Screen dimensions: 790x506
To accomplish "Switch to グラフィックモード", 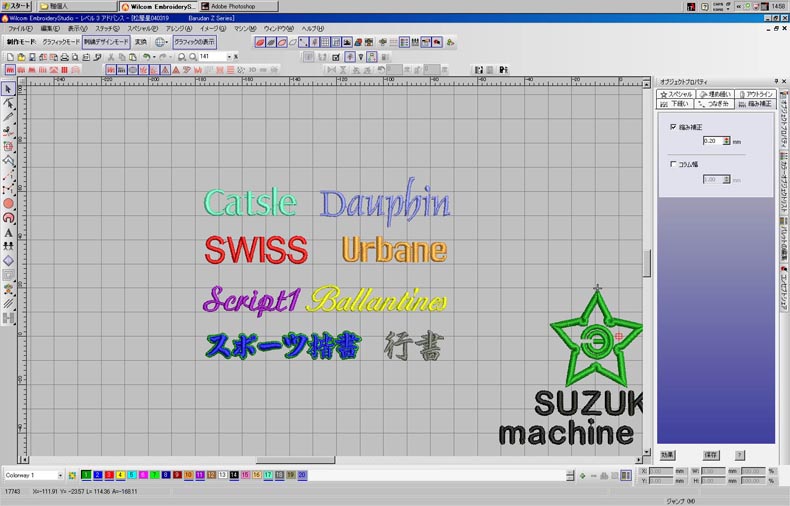I will (61, 42).
